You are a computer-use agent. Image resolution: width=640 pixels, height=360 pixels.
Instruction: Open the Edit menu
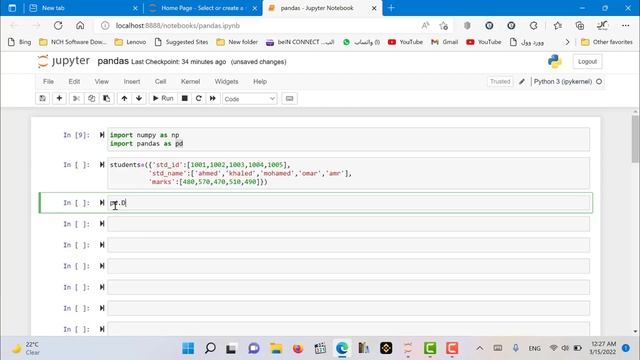click(x=74, y=81)
